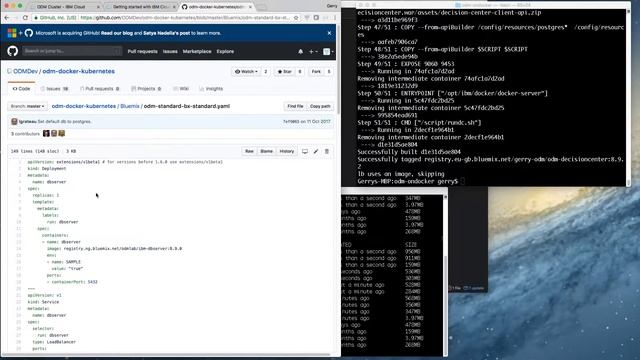Switch to the Code tab

click(x=21, y=89)
